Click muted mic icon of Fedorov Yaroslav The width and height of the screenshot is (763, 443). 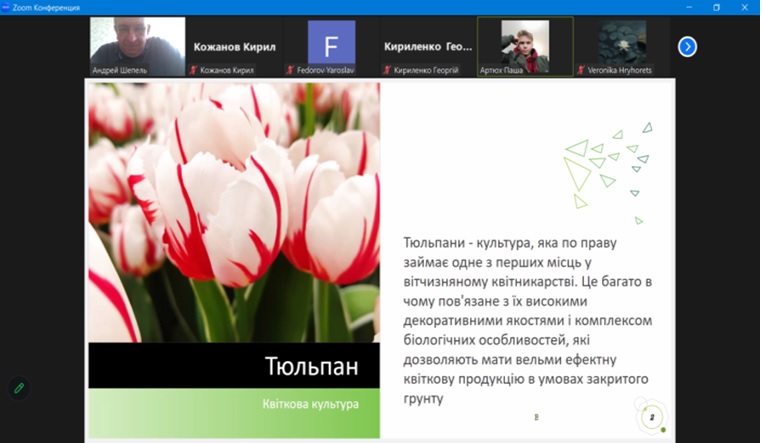pyautogui.click(x=290, y=70)
